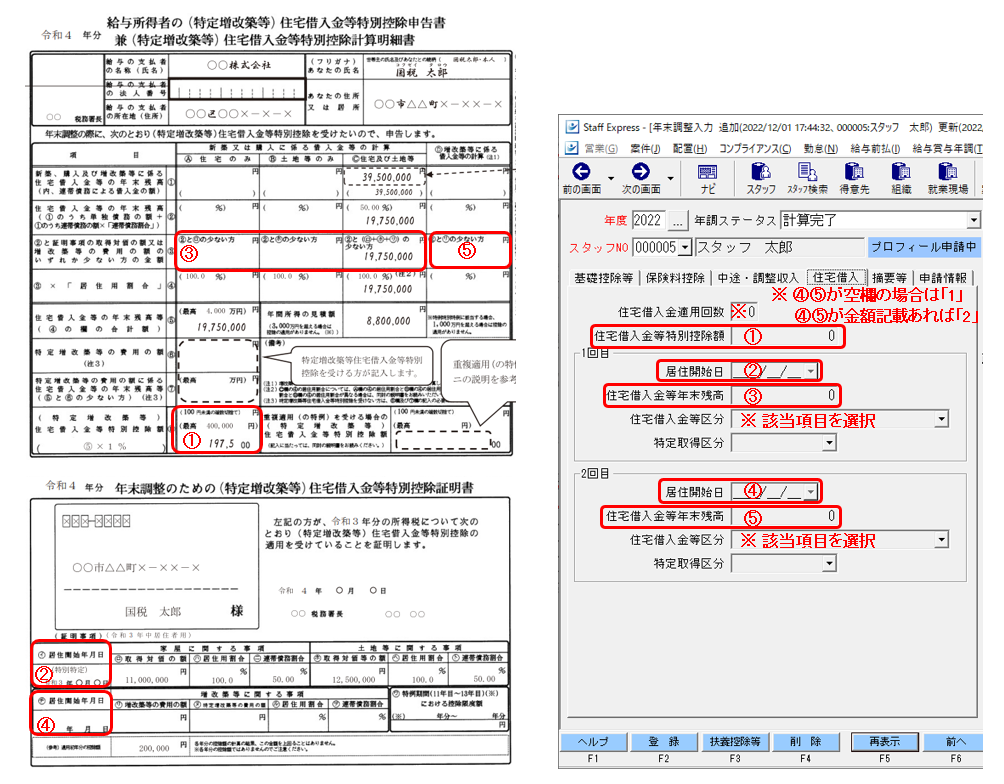
Task: Click the ヘルプ F1 button
Action: 593,742
